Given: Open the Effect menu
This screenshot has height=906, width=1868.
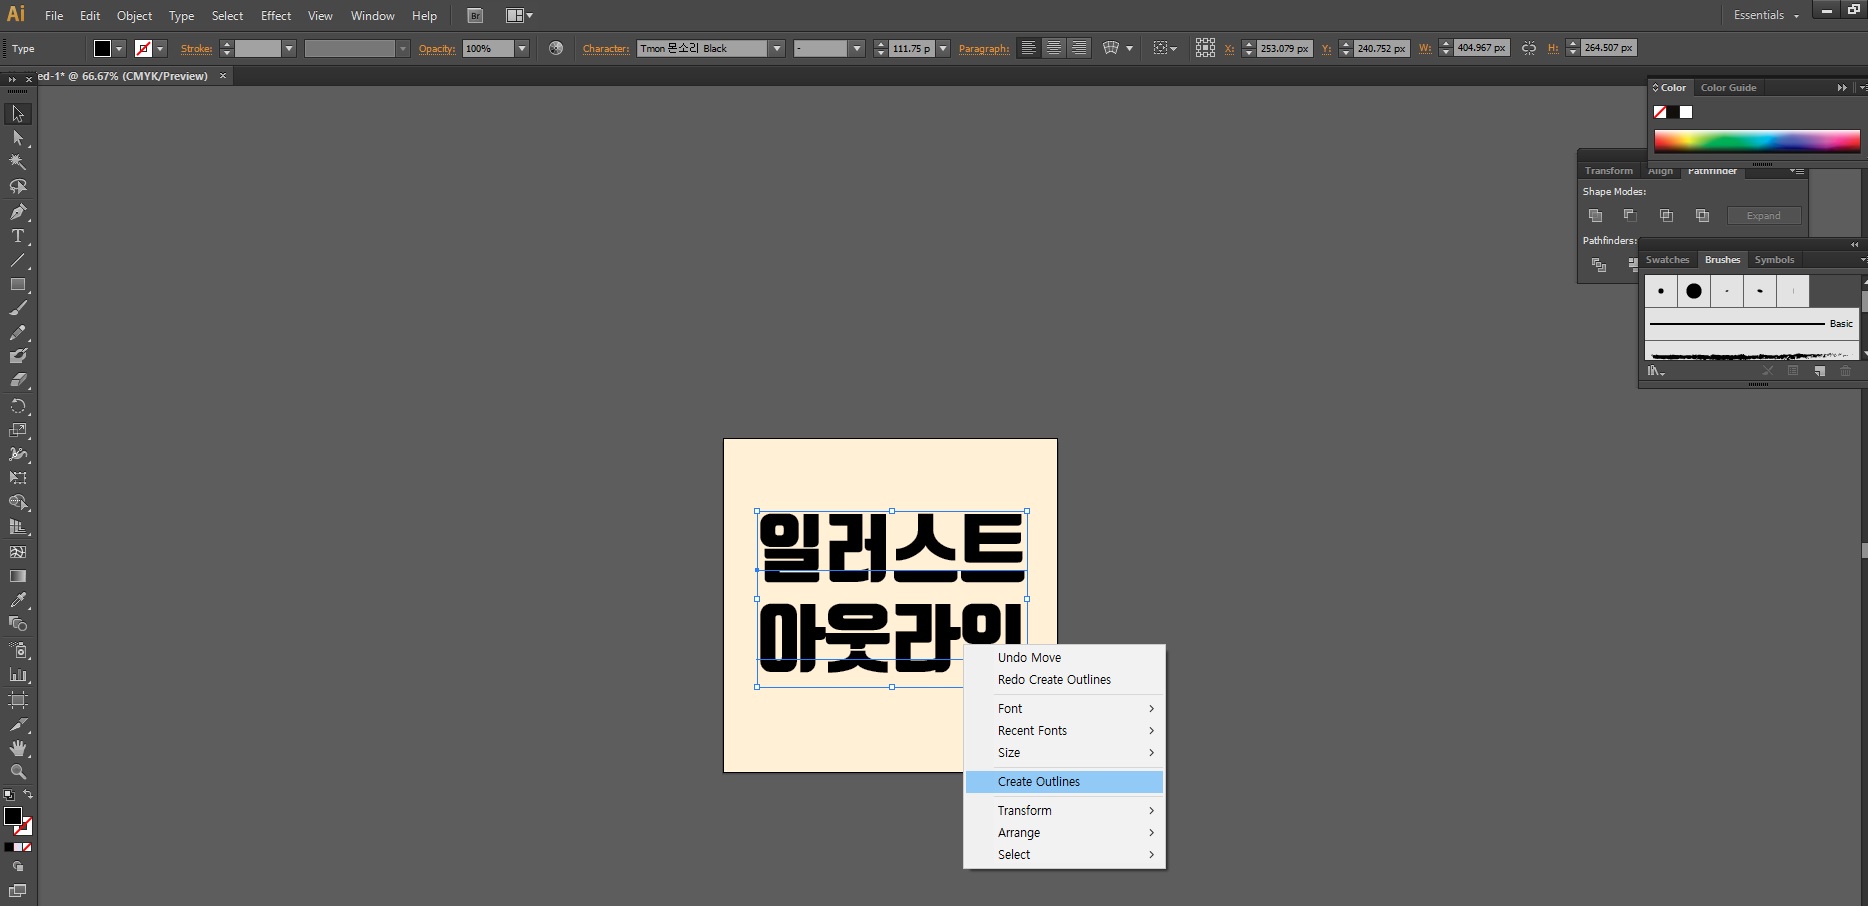Looking at the screenshot, I should [276, 15].
